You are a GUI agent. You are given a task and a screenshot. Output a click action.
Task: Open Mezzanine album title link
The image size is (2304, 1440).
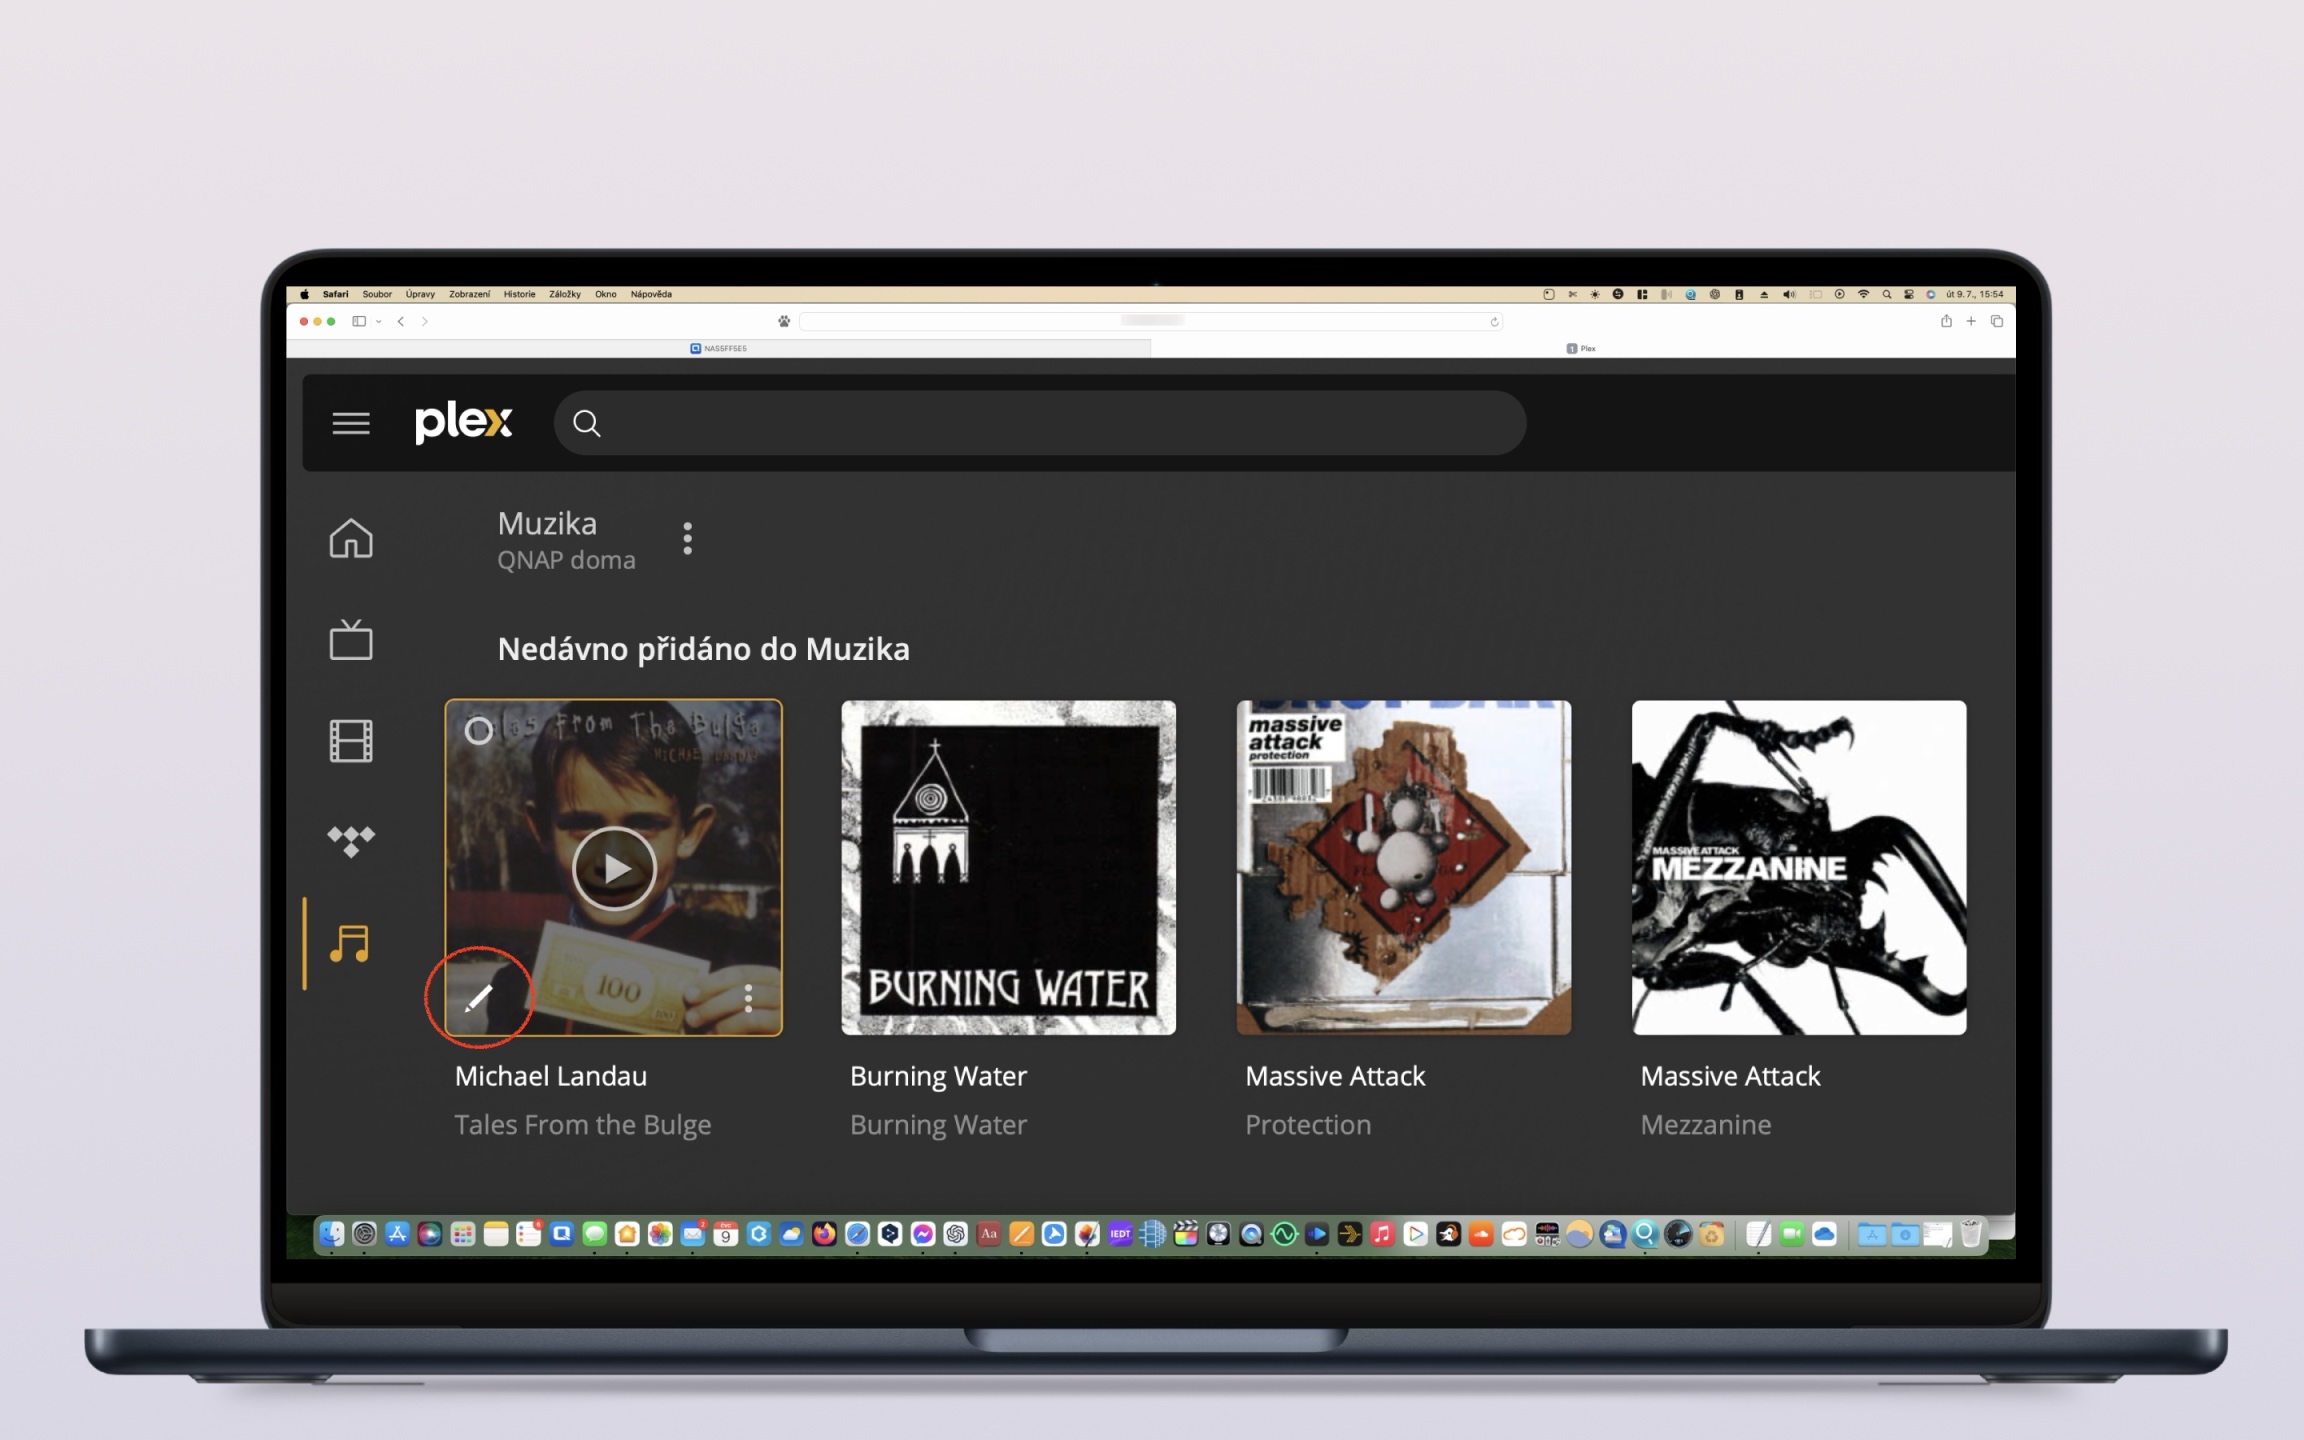click(x=1705, y=1125)
